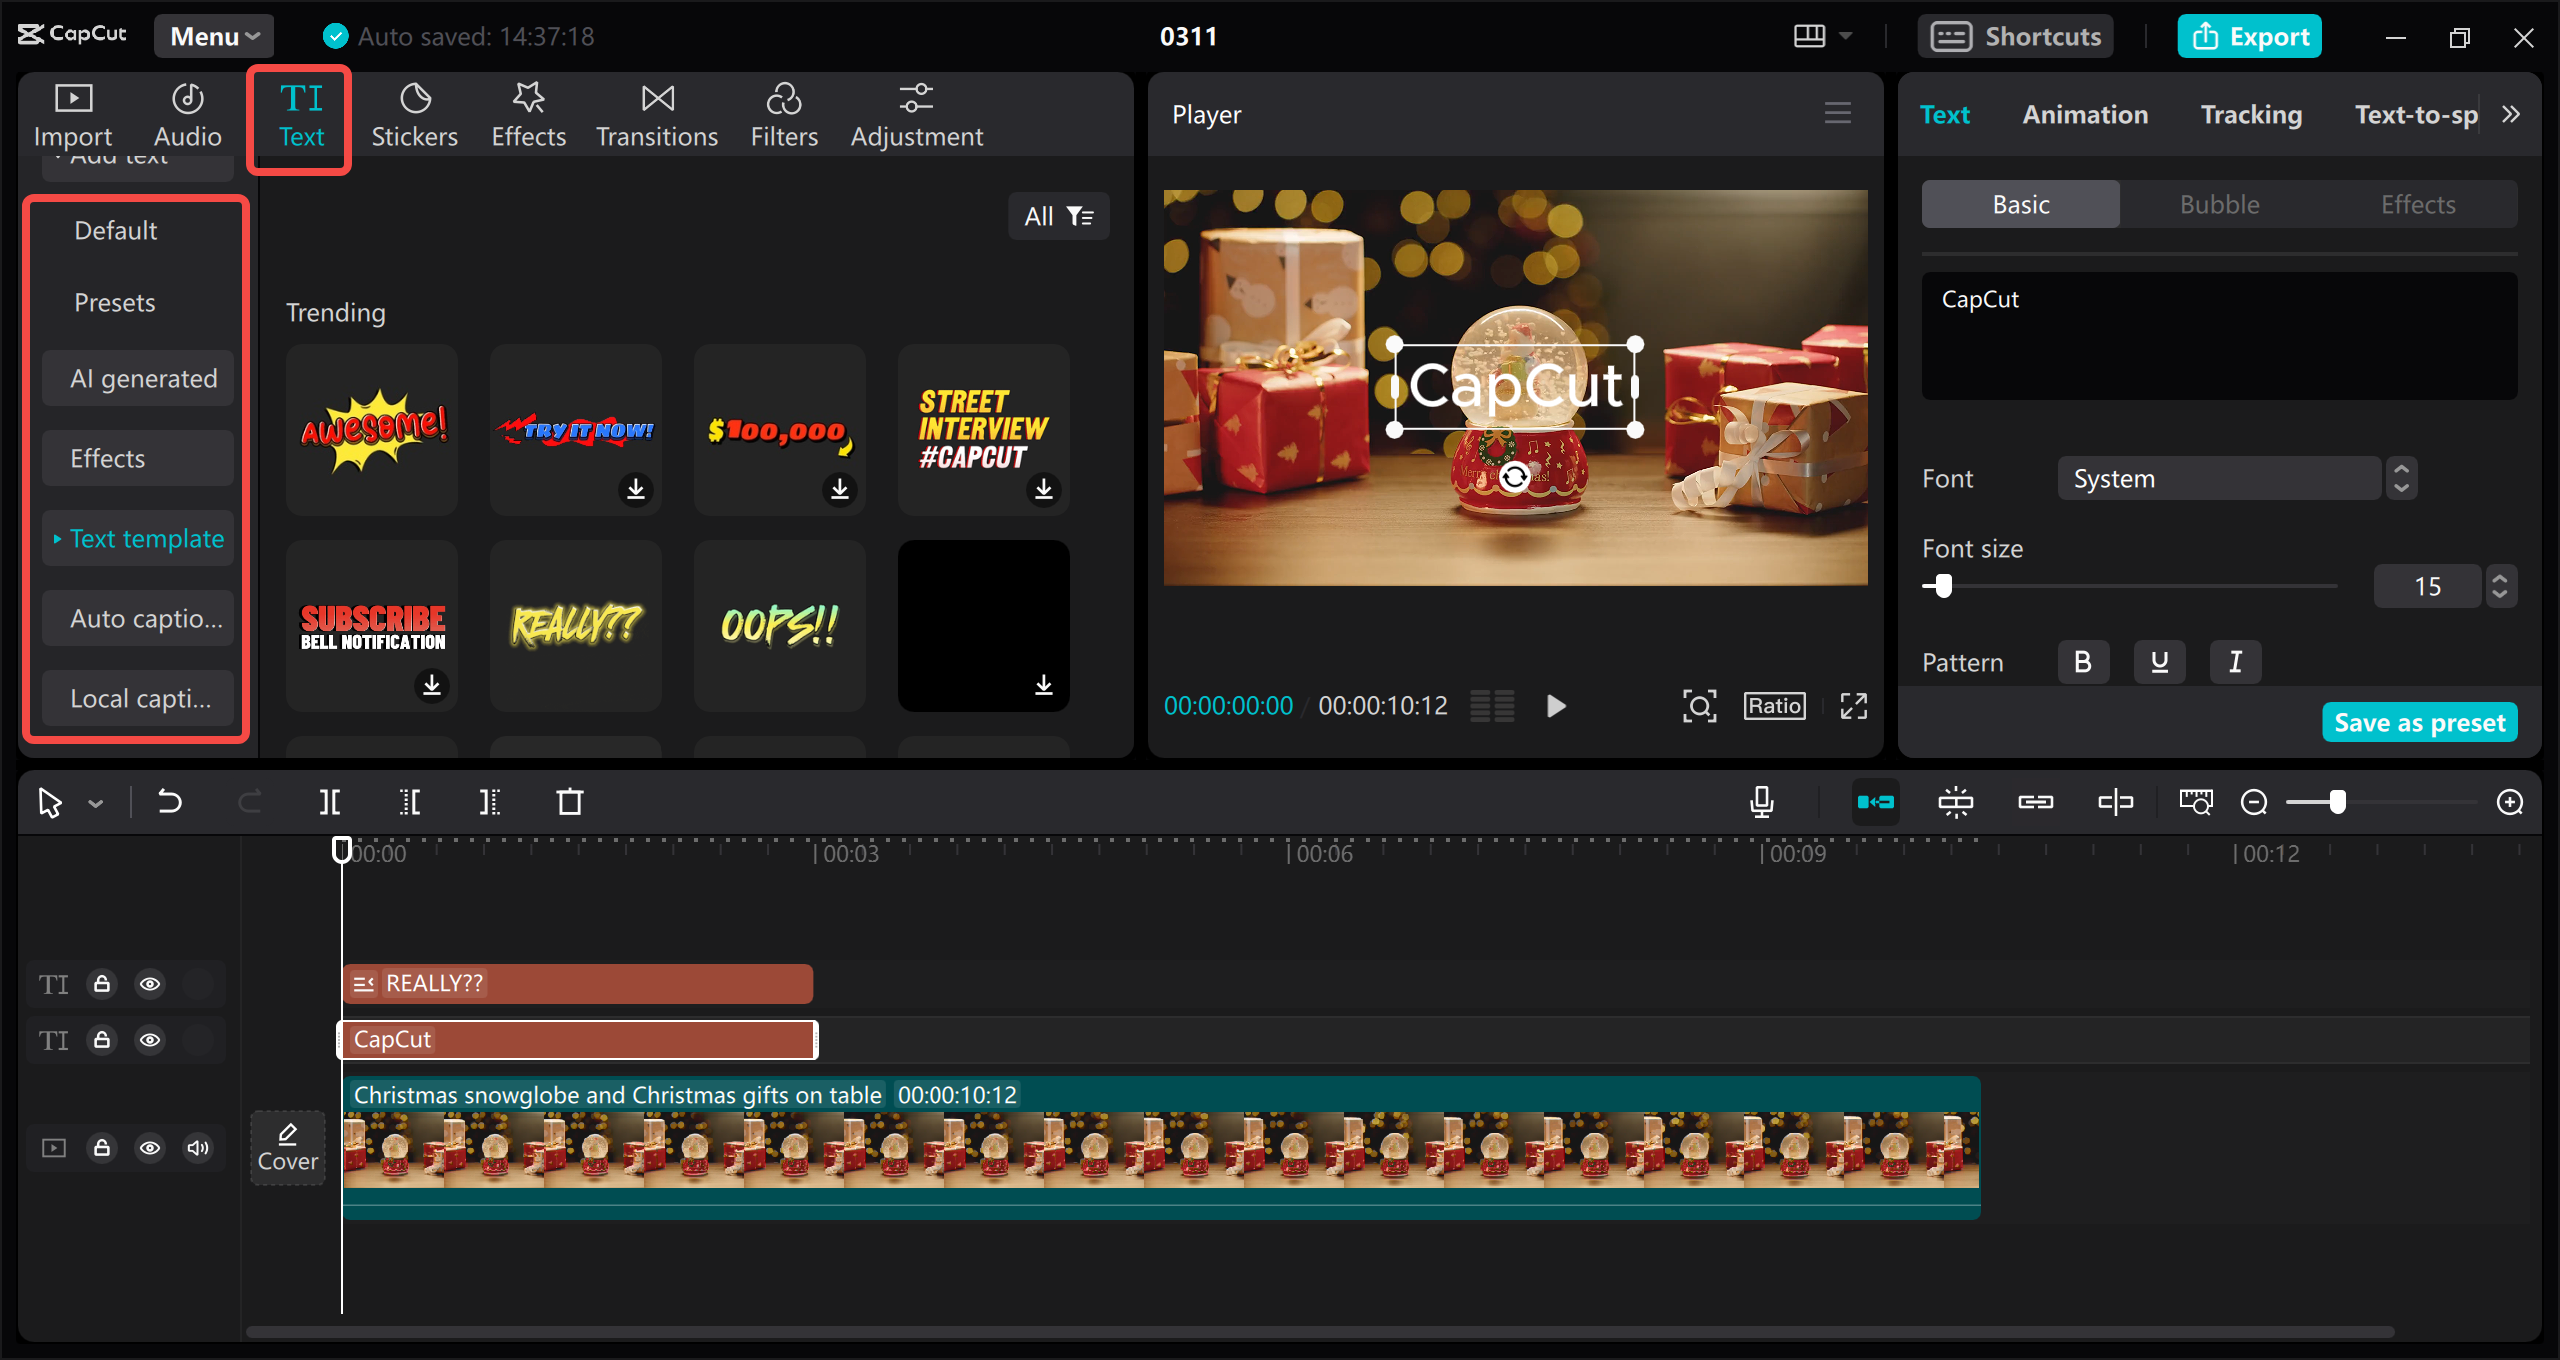2560x1360 pixels.
Task: Click the Undo arrow in timeline toolbar
Action: click(x=170, y=802)
